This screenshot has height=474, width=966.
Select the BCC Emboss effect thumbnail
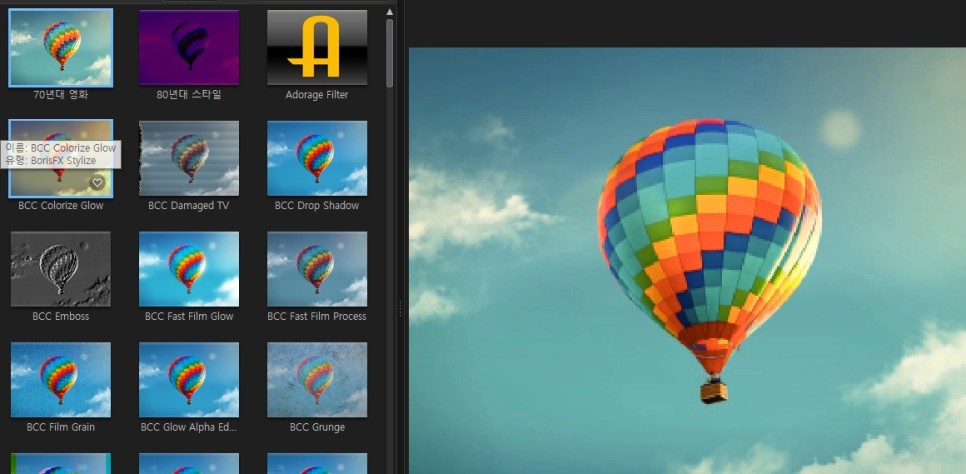point(61,269)
